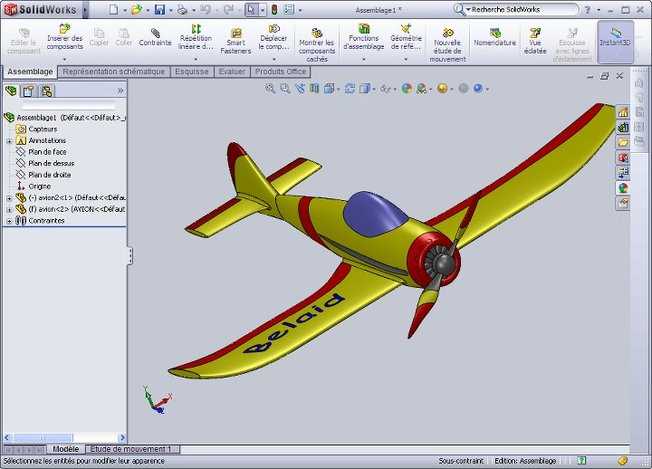Open the Hide/Show Items glasses icon

click(385, 88)
